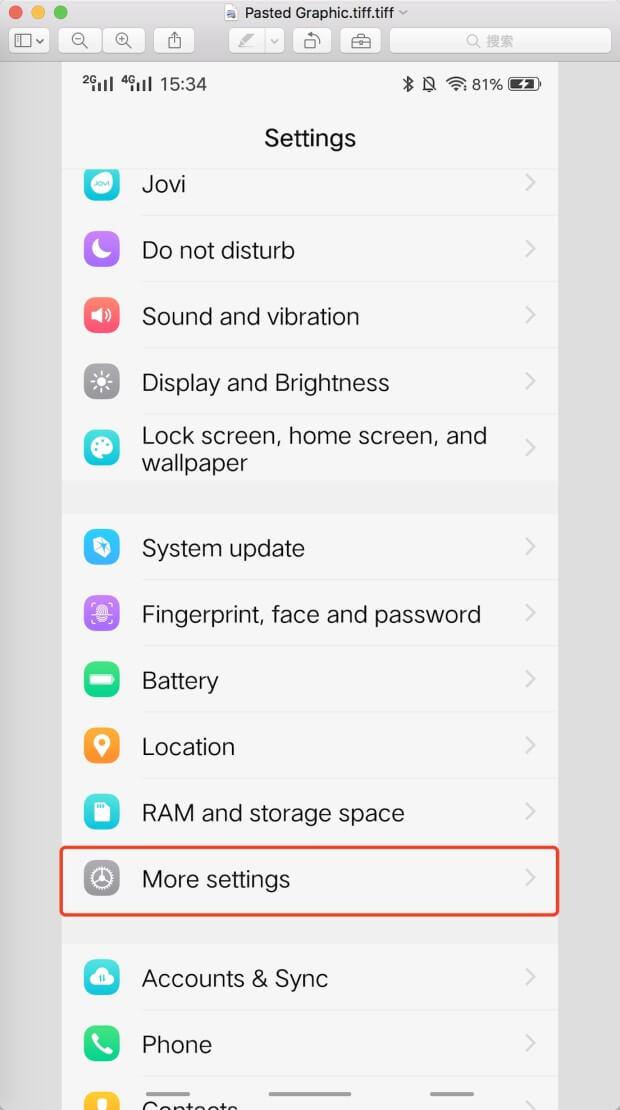This screenshot has width=620, height=1110.
Task: Show the Markup toolbar via the toolbox icon
Action: tap(360, 40)
